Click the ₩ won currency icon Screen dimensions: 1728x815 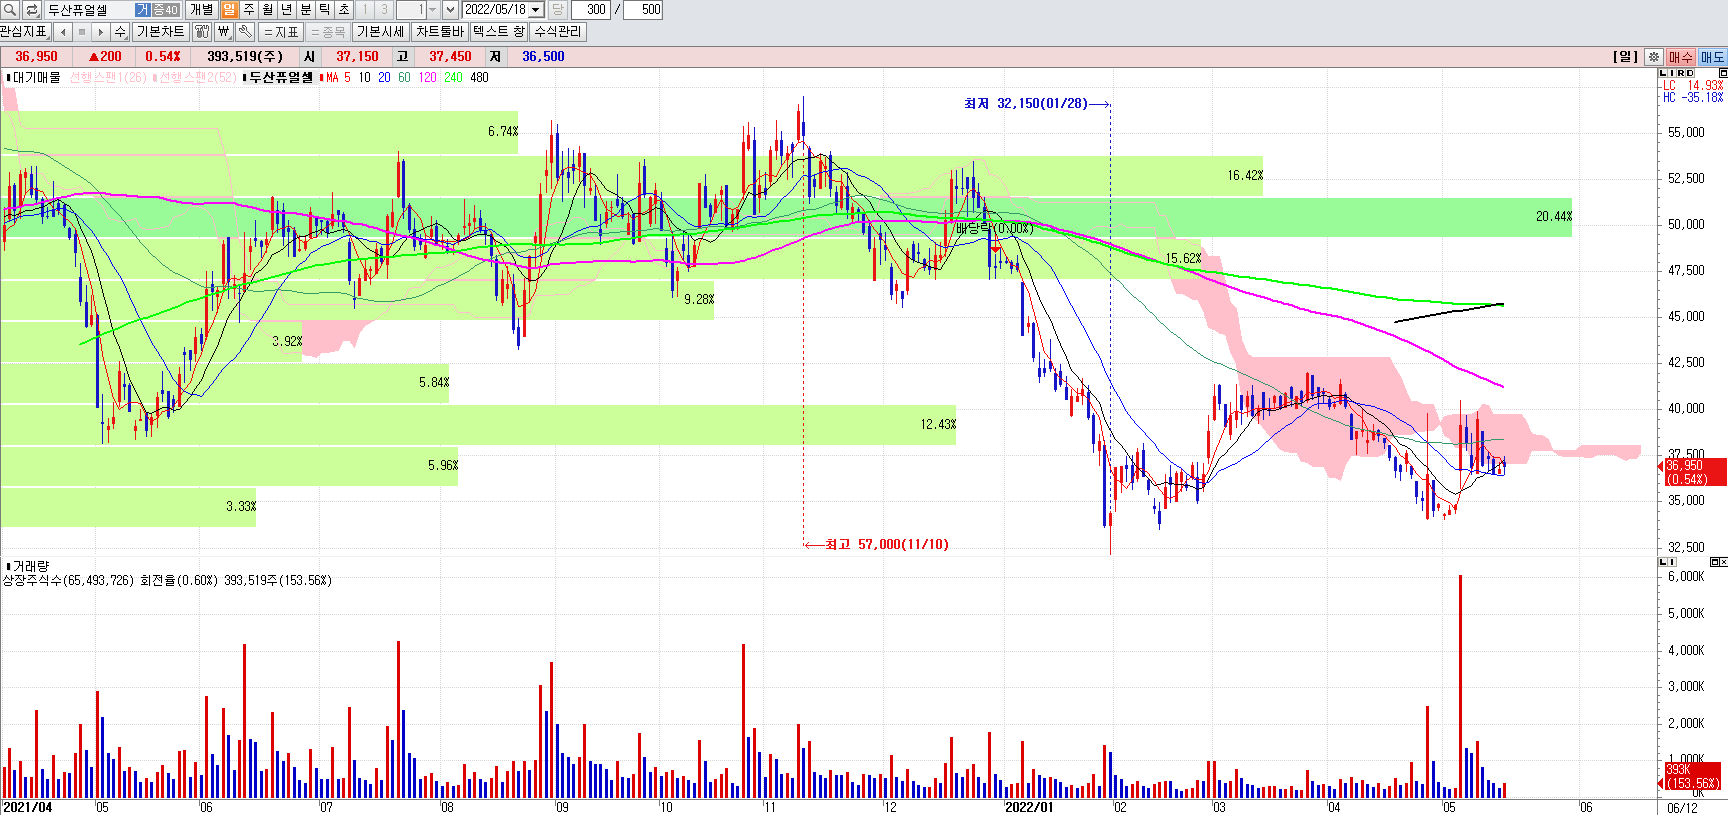pyautogui.click(x=223, y=32)
